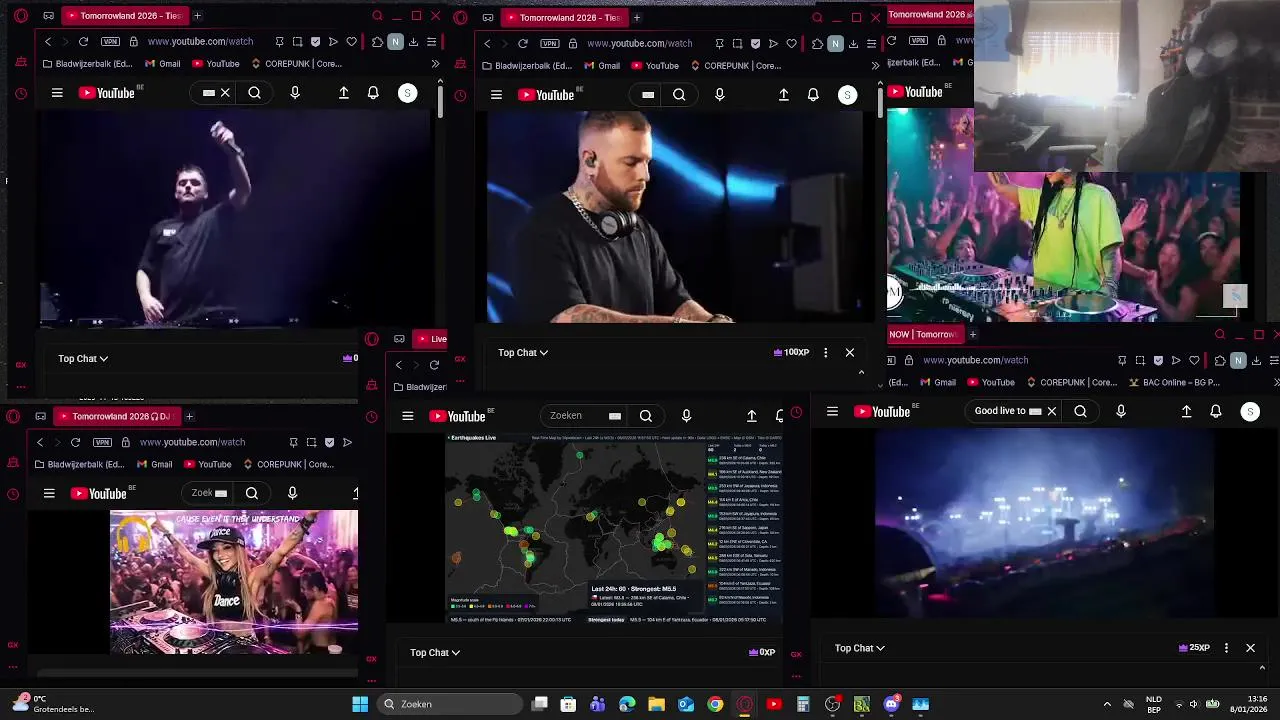
Task: Expand Top Chat dropdown beside 25XP
Action: pos(860,648)
